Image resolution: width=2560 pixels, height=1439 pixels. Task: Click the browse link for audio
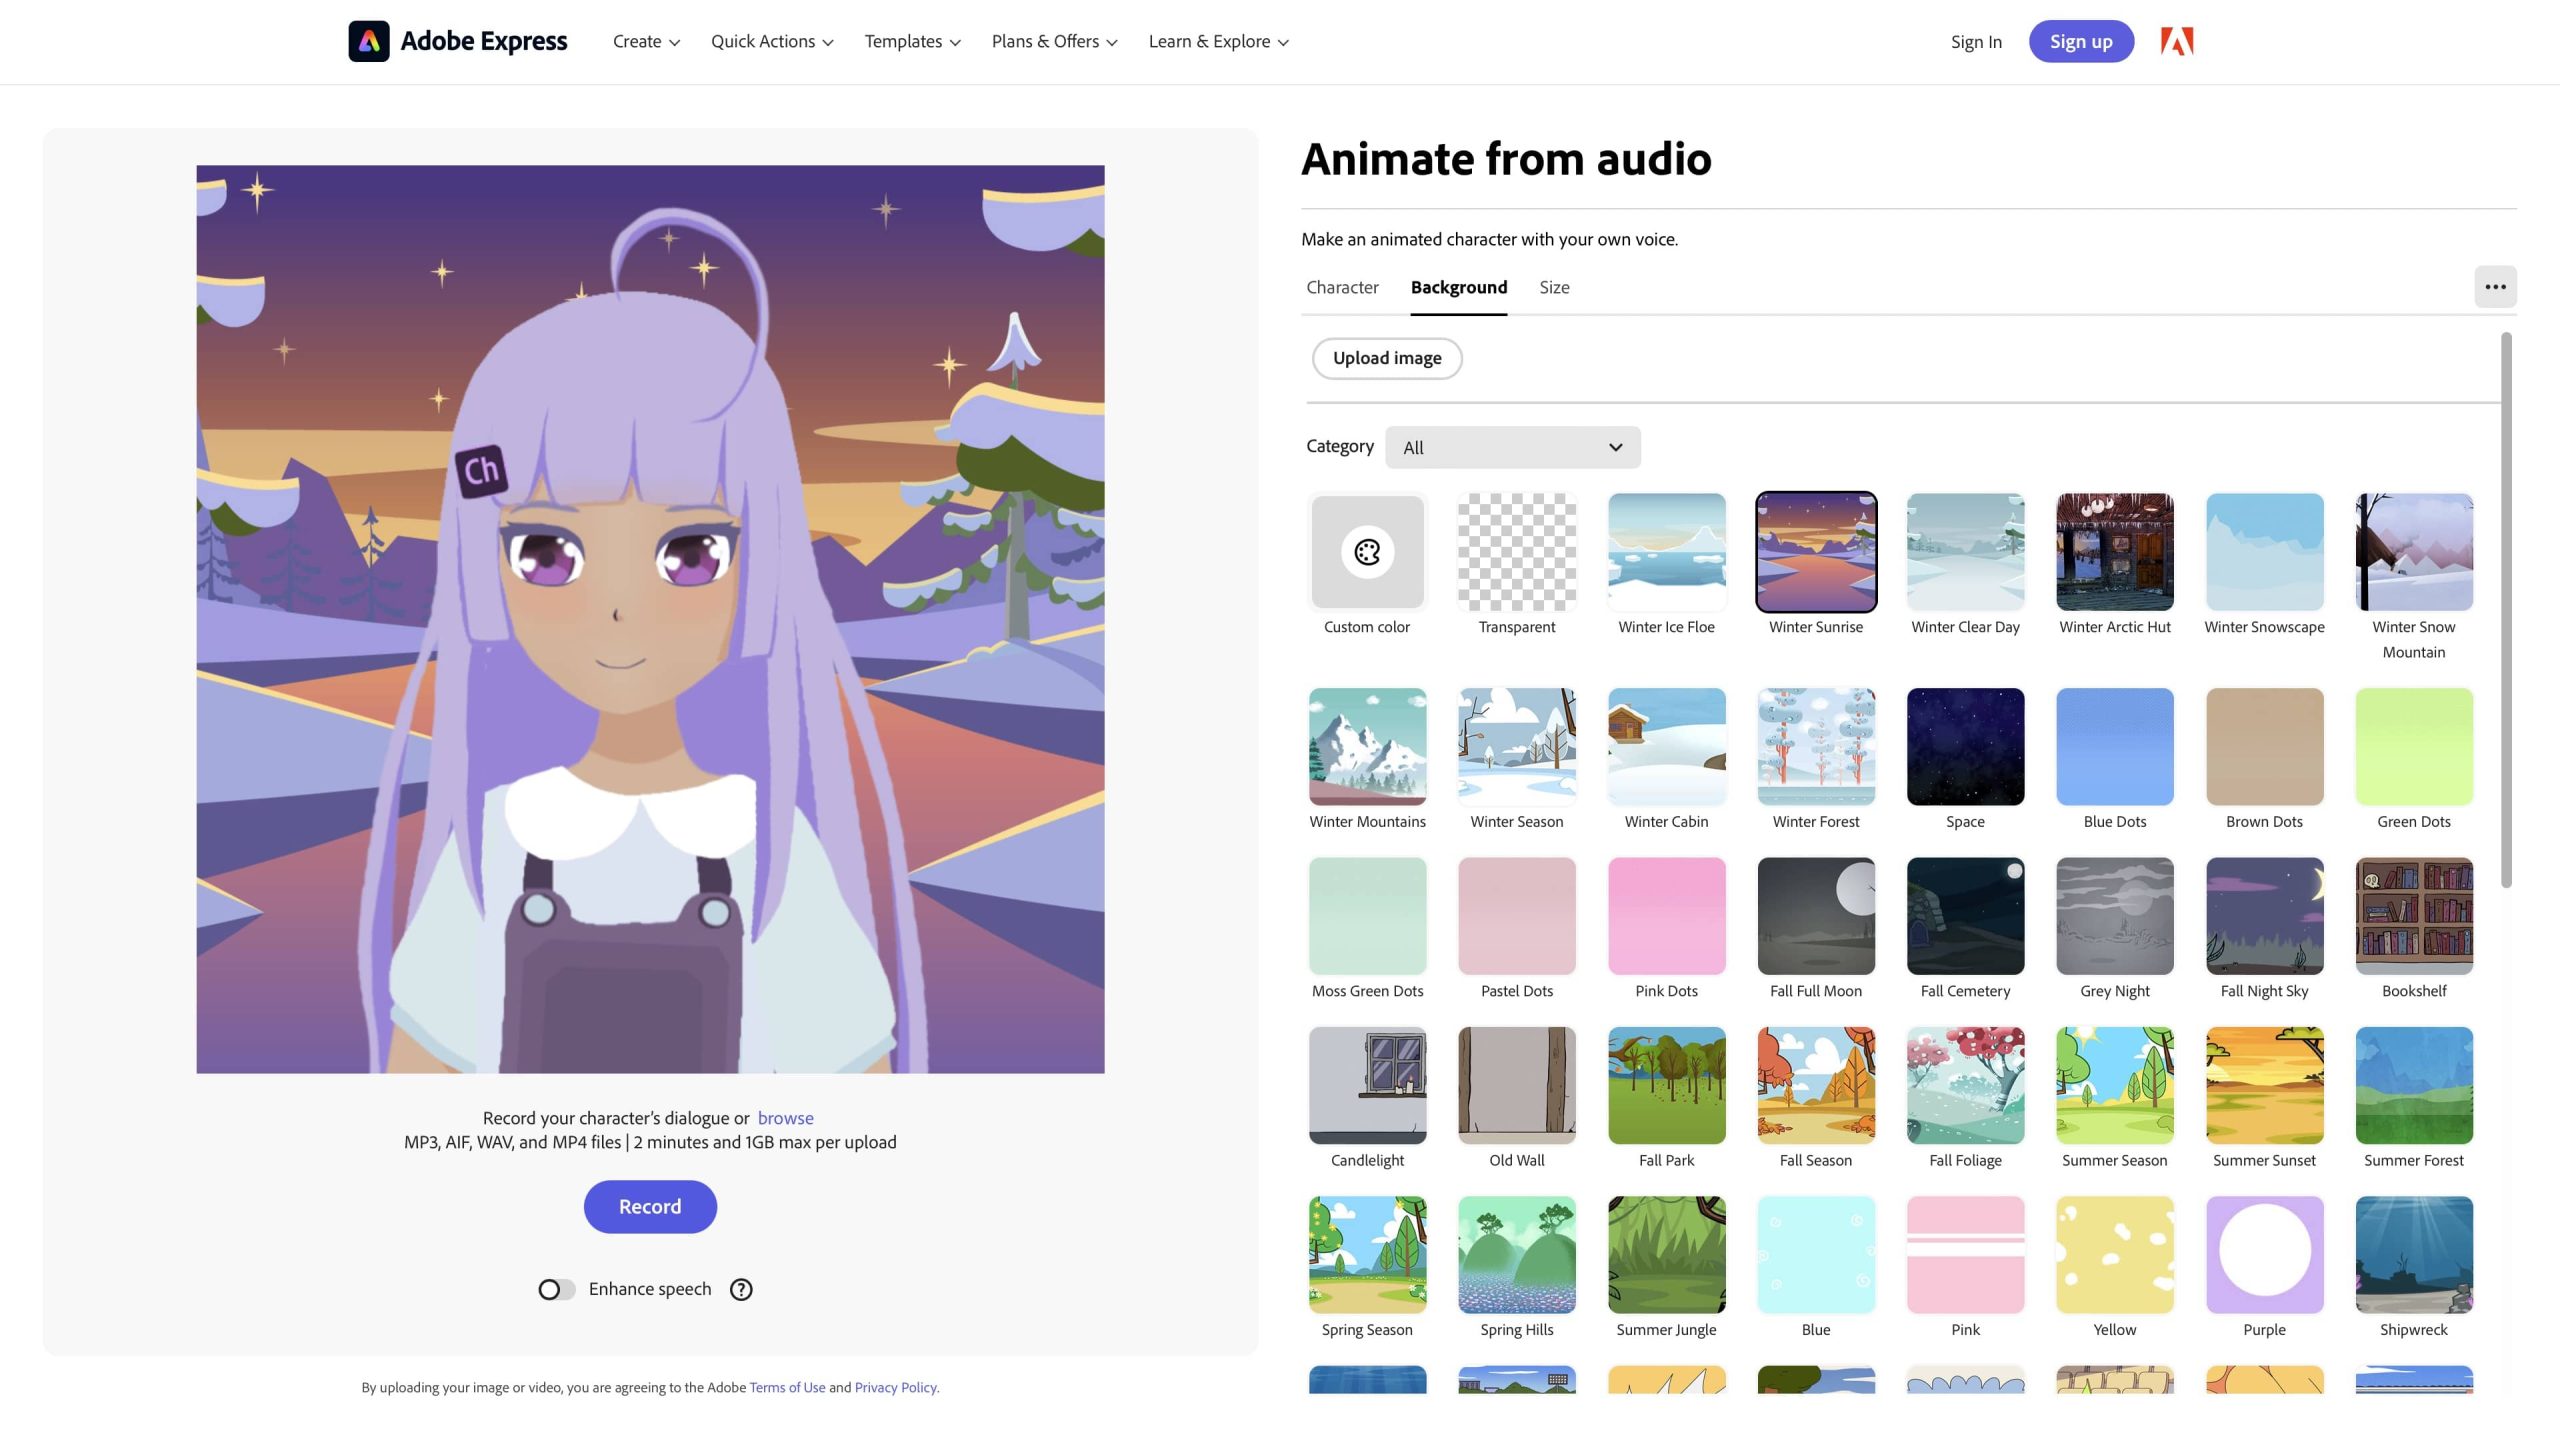785,1117
